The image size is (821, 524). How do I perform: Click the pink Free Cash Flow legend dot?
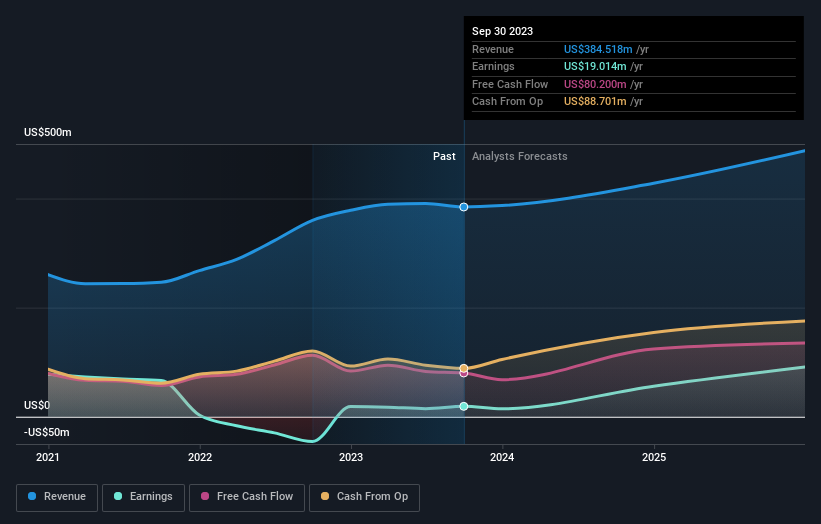tap(205, 496)
